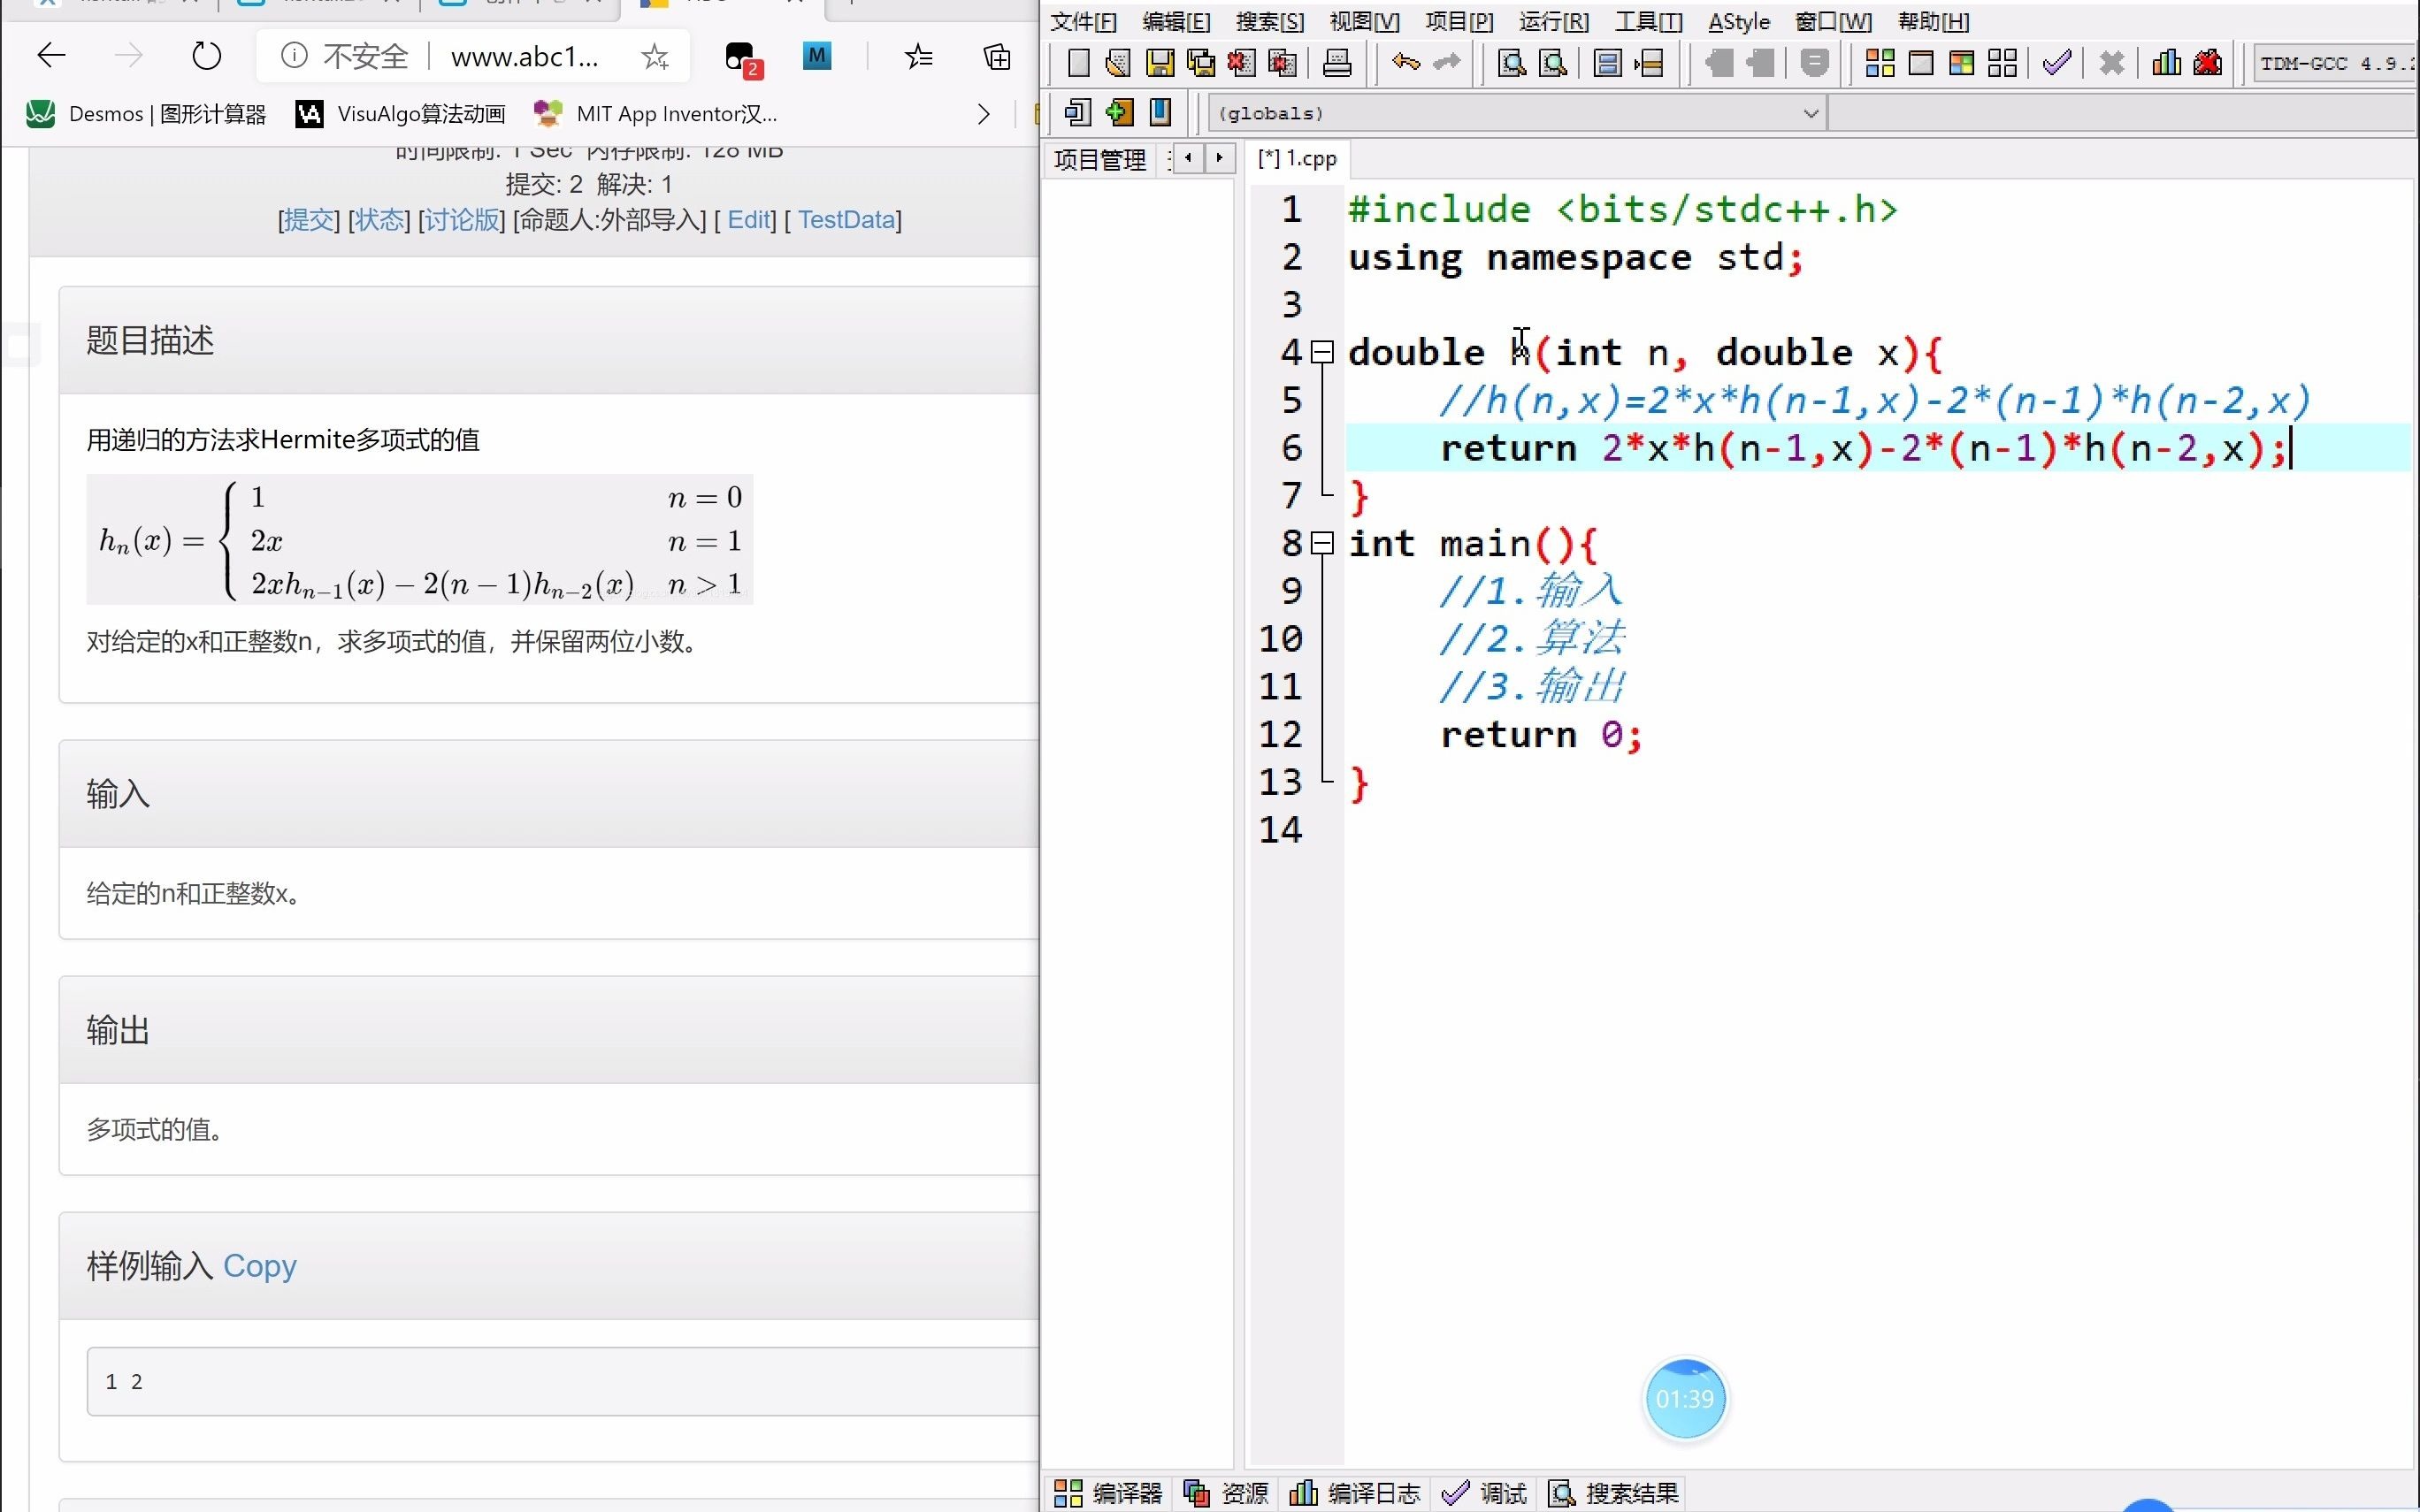
Task: Follow the 状态 link
Action: (379, 219)
